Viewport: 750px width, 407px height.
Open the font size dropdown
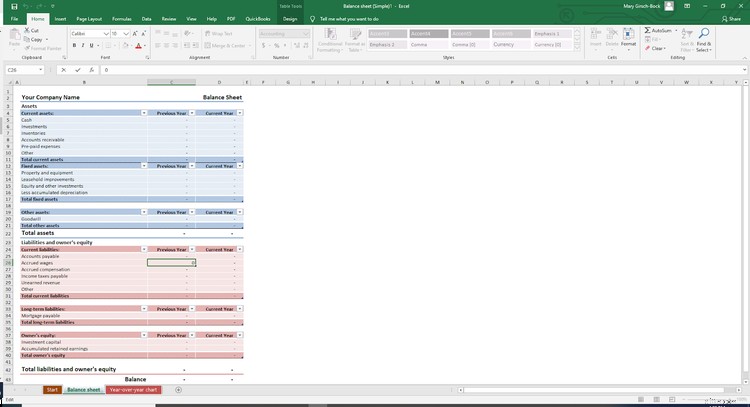click(x=126, y=34)
